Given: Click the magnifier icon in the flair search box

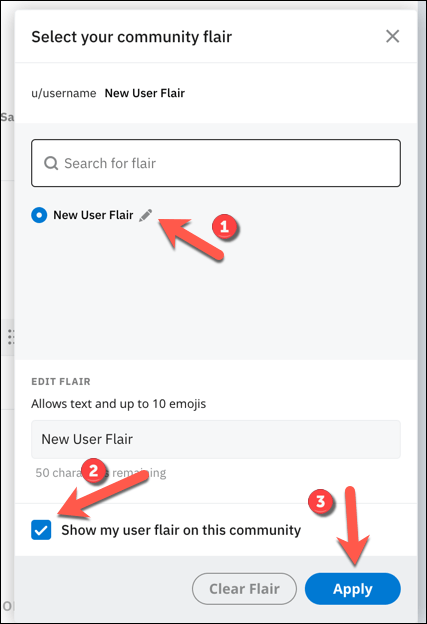Looking at the screenshot, I should (51, 163).
